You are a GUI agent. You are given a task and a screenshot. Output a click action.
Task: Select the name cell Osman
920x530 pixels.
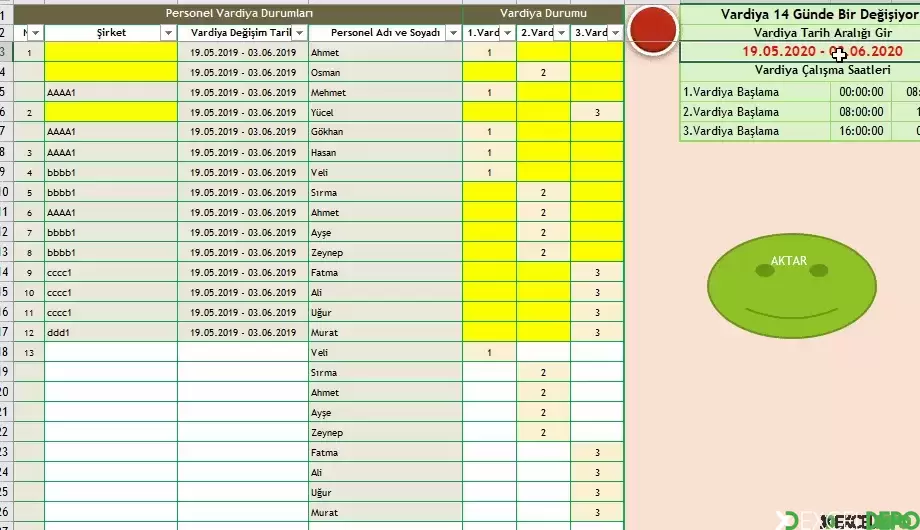385,73
